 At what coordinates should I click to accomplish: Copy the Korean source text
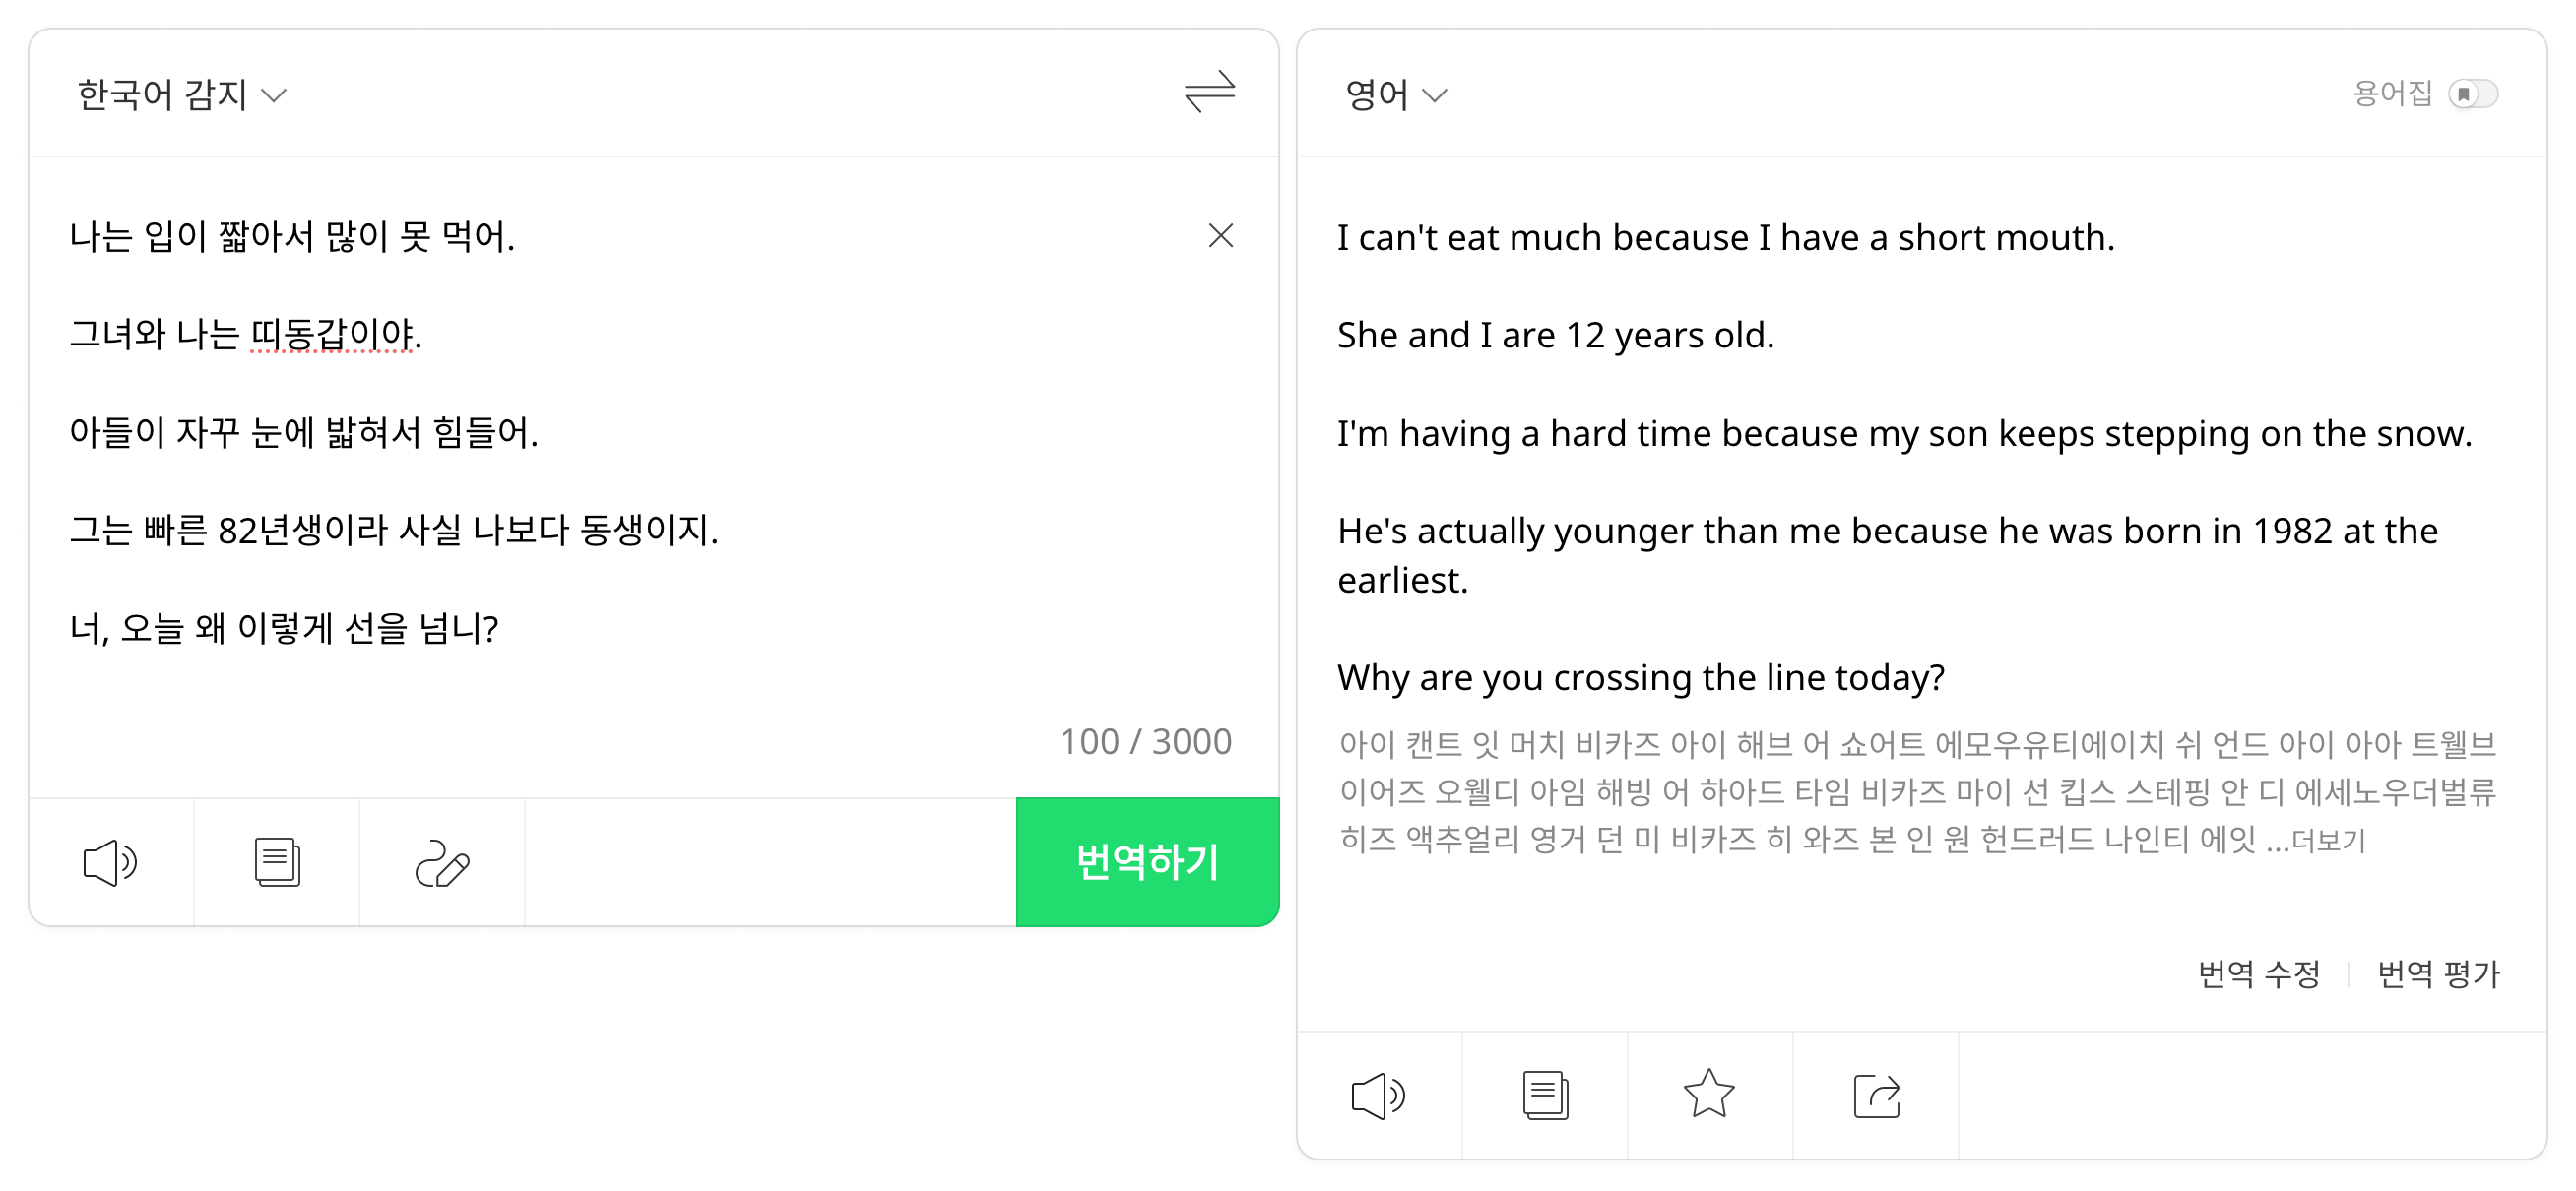tap(277, 862)
